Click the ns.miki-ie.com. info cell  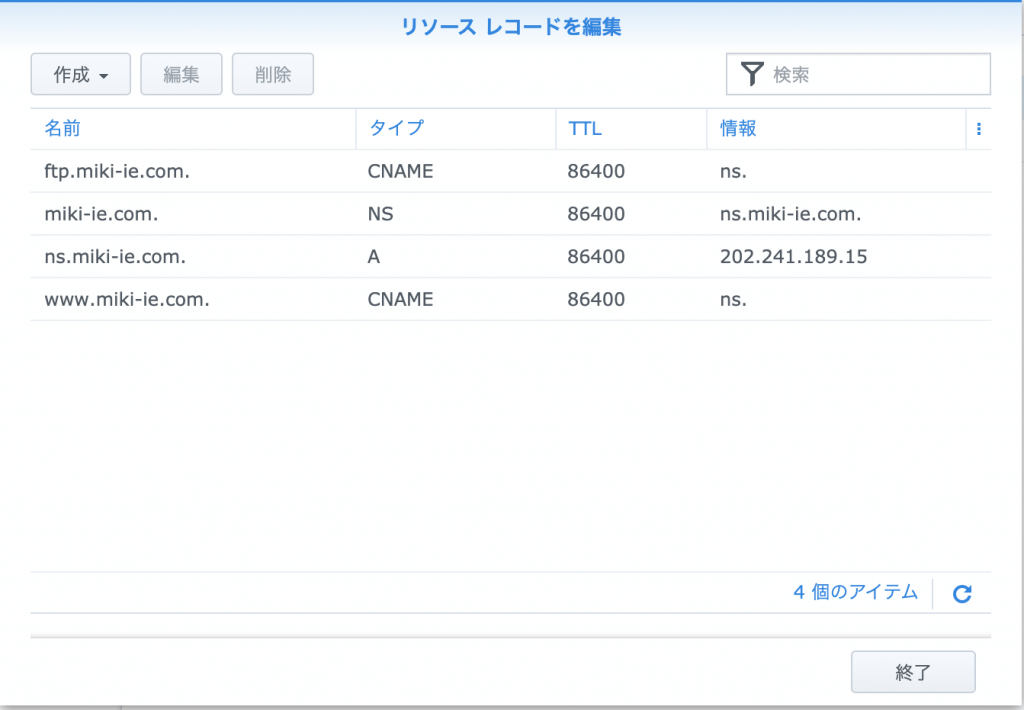tap(790, 214)
